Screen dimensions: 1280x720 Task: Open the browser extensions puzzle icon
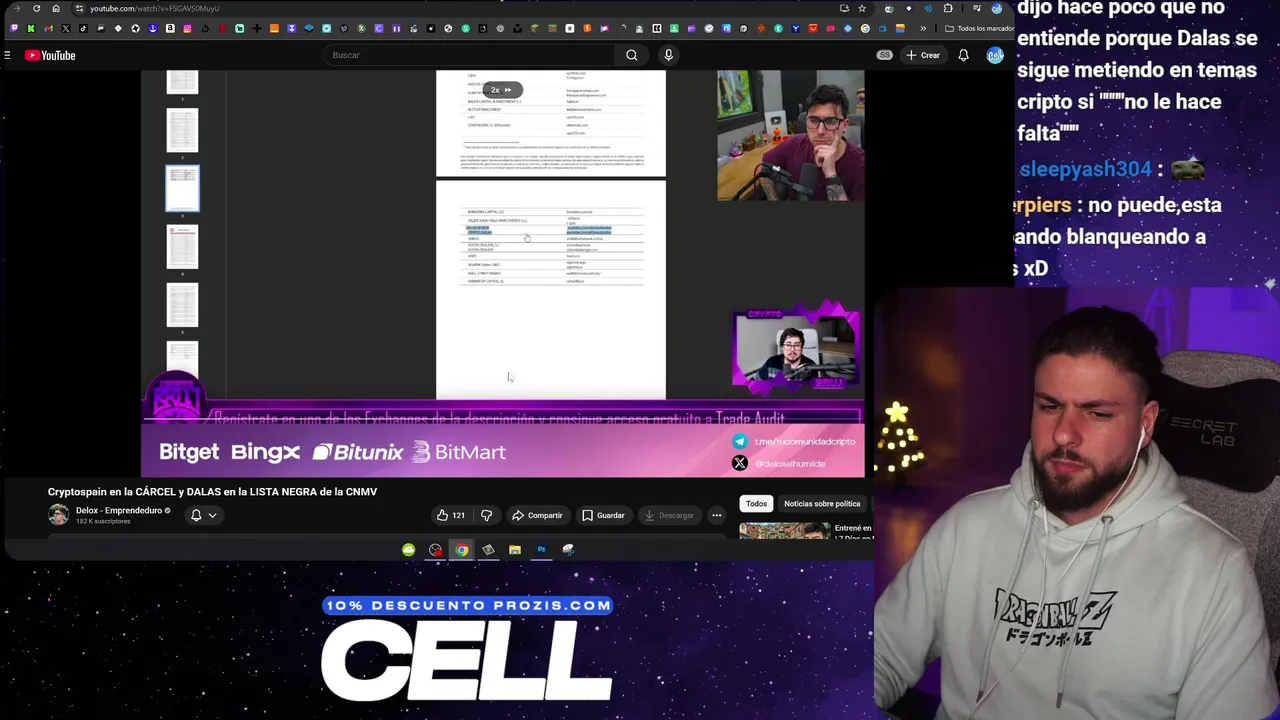[948, 8]
